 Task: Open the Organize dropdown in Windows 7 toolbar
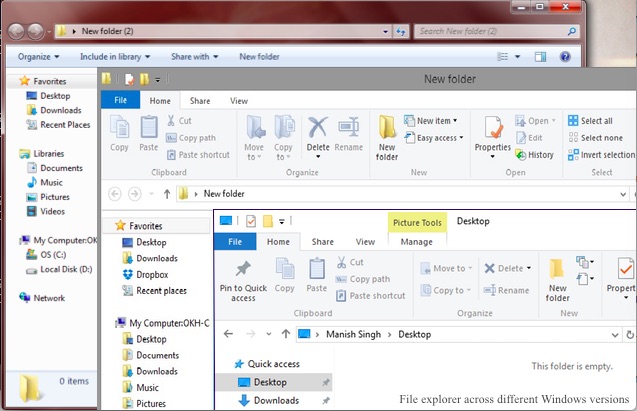pyautogui.click(x=38, y=57)
